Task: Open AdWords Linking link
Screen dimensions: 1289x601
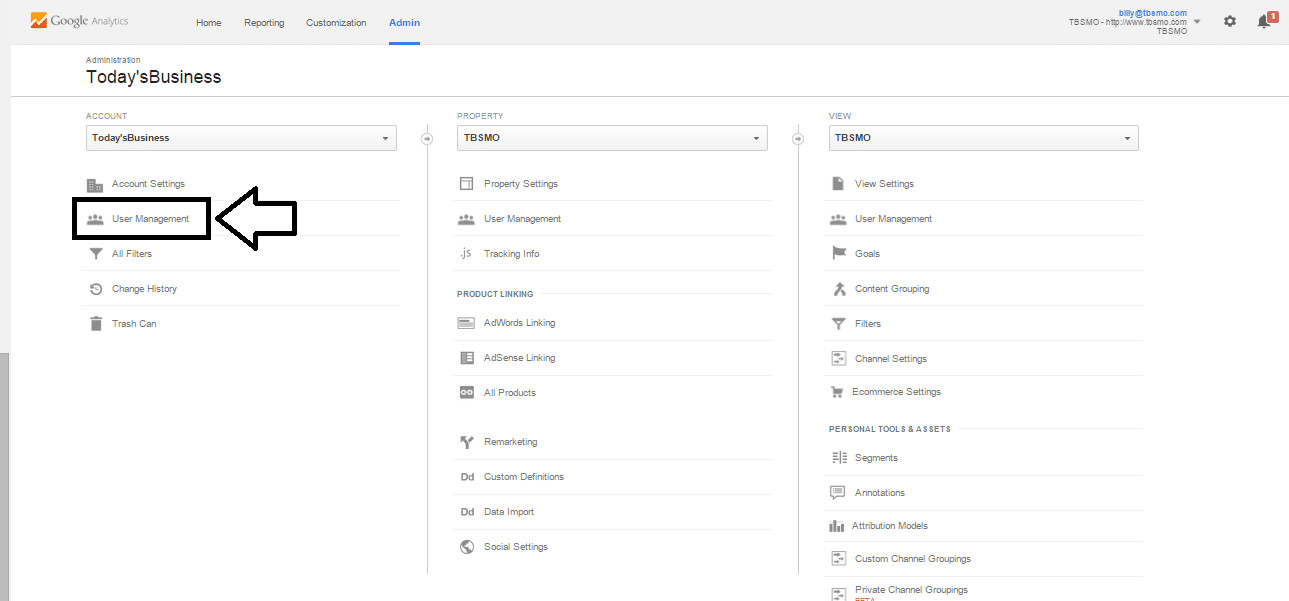Action: click(519, 323)
